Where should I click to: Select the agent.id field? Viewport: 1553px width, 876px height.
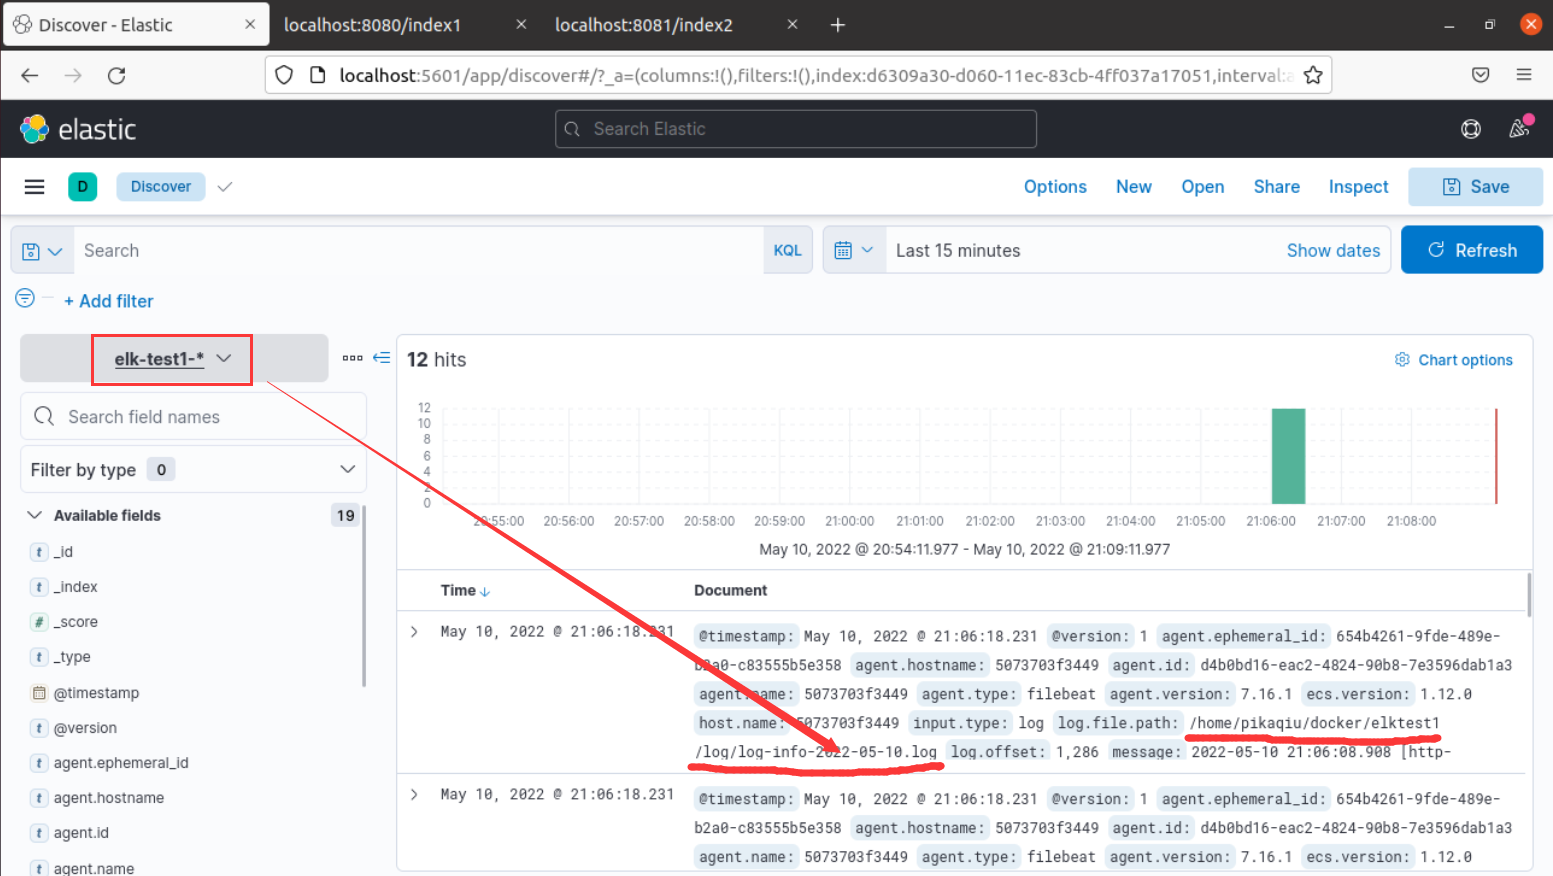coord(81,833)
